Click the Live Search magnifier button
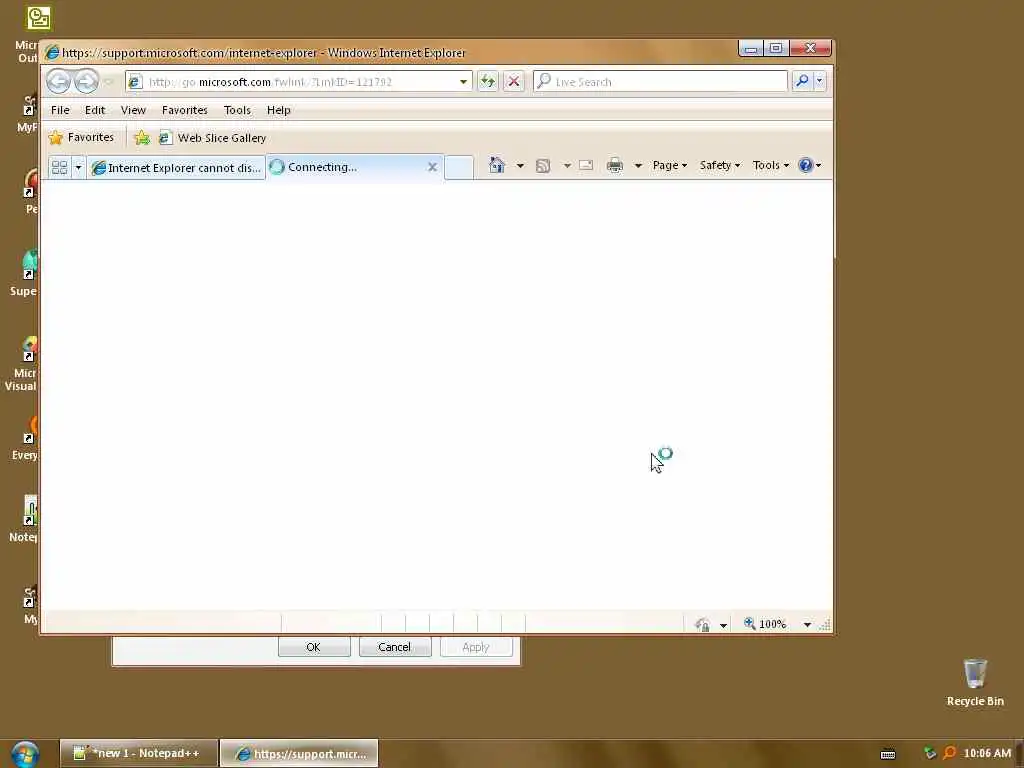1024x768 pixels. [x=802, y=81]
